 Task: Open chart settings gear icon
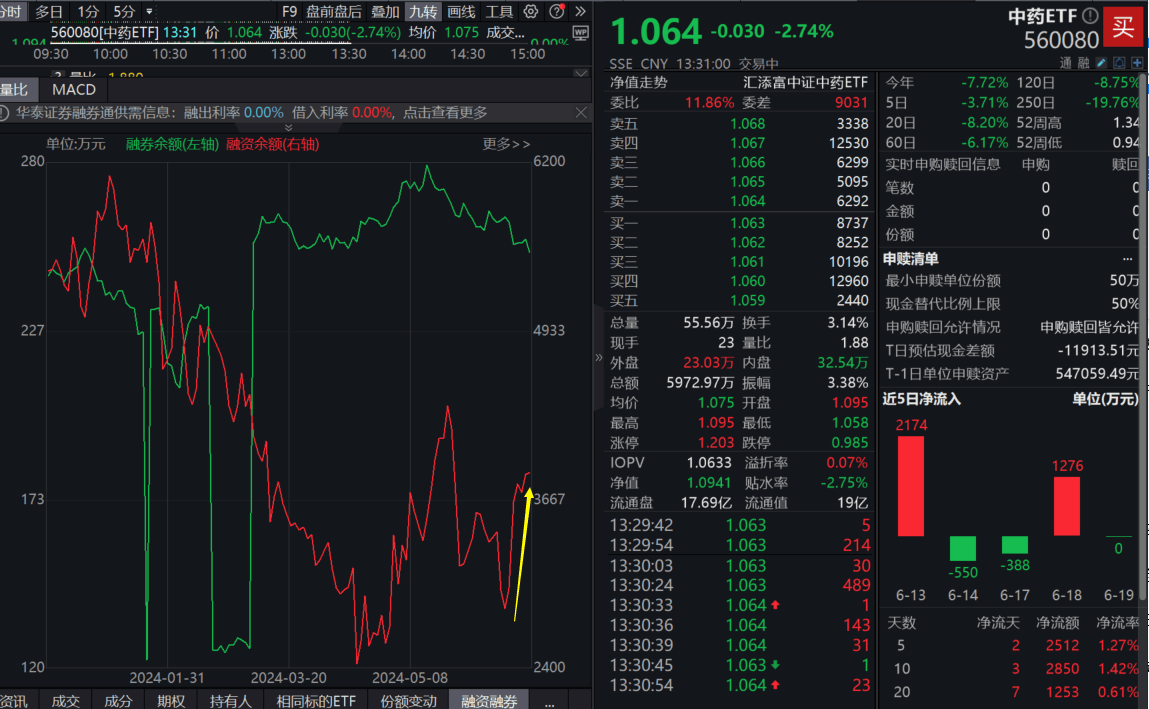tap(531, 11)
